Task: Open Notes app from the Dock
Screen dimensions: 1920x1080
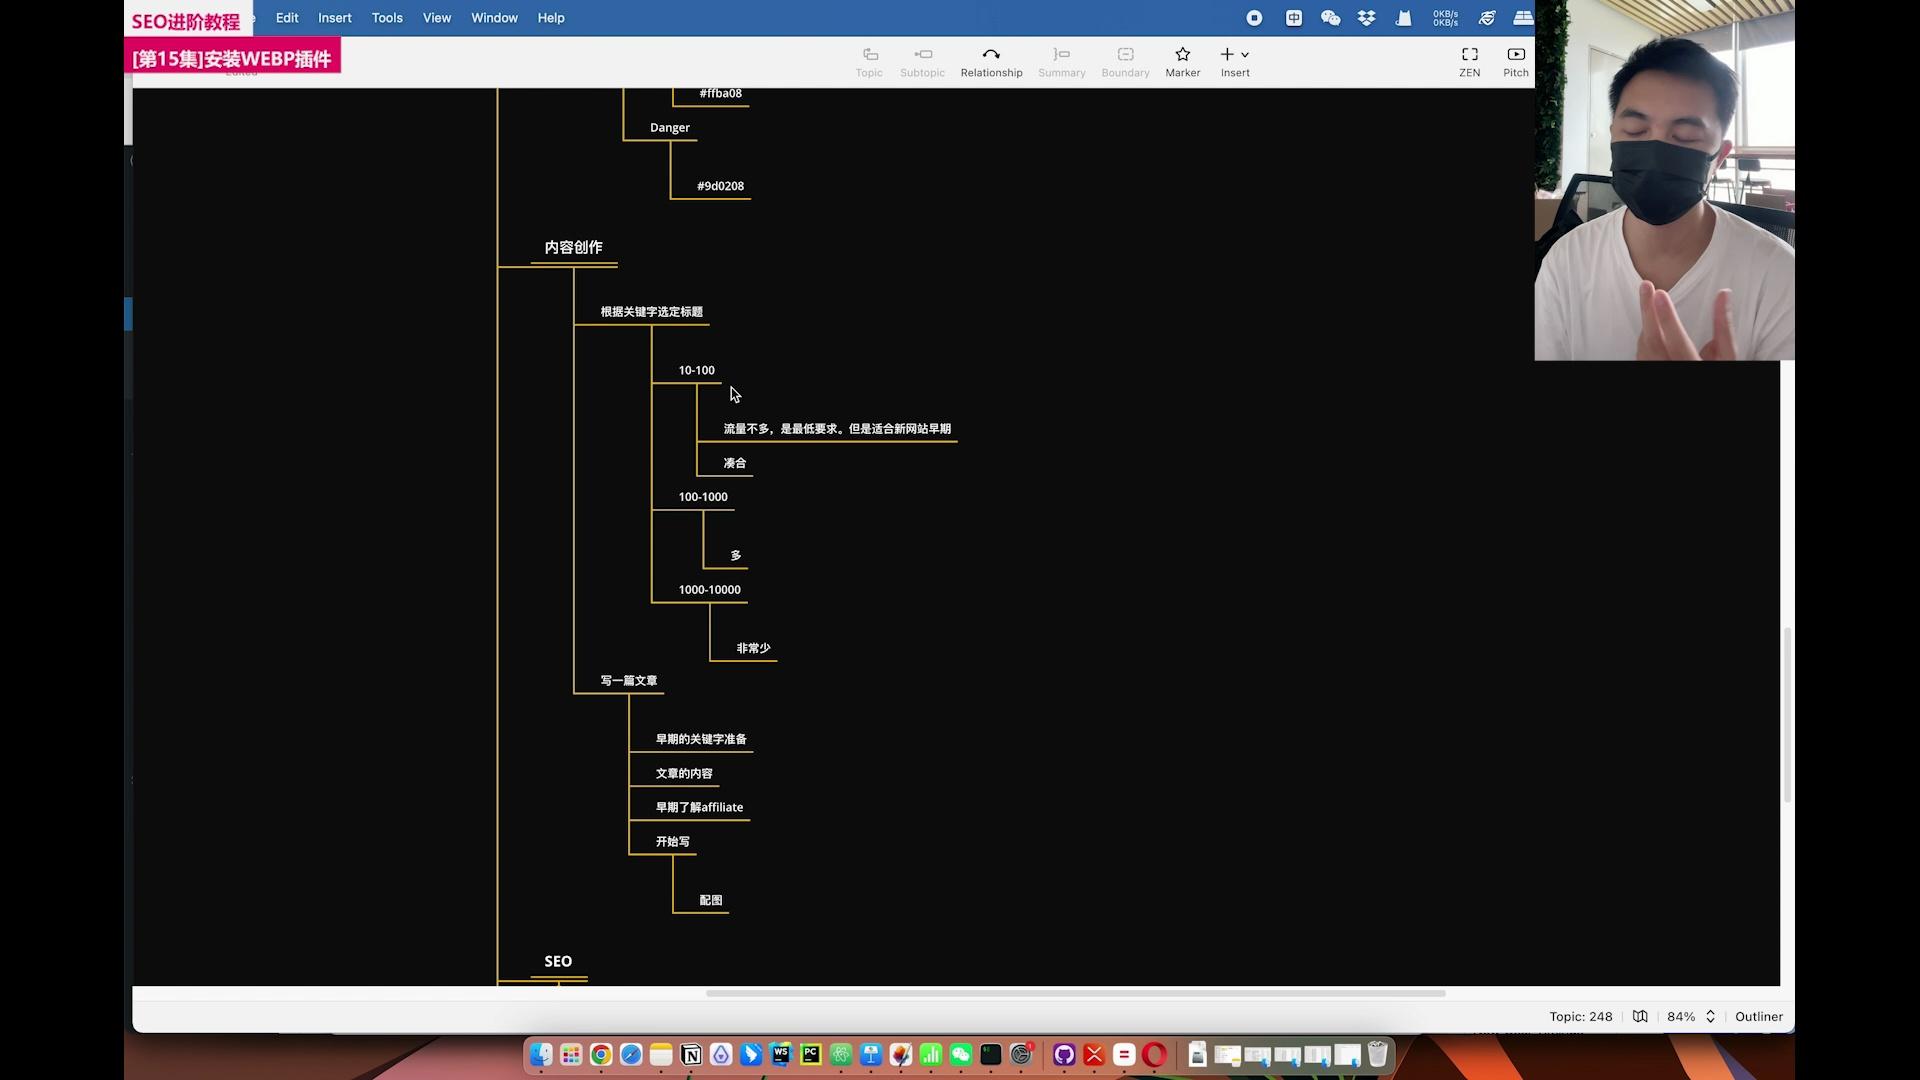Action: click(x=661, y=1054)
